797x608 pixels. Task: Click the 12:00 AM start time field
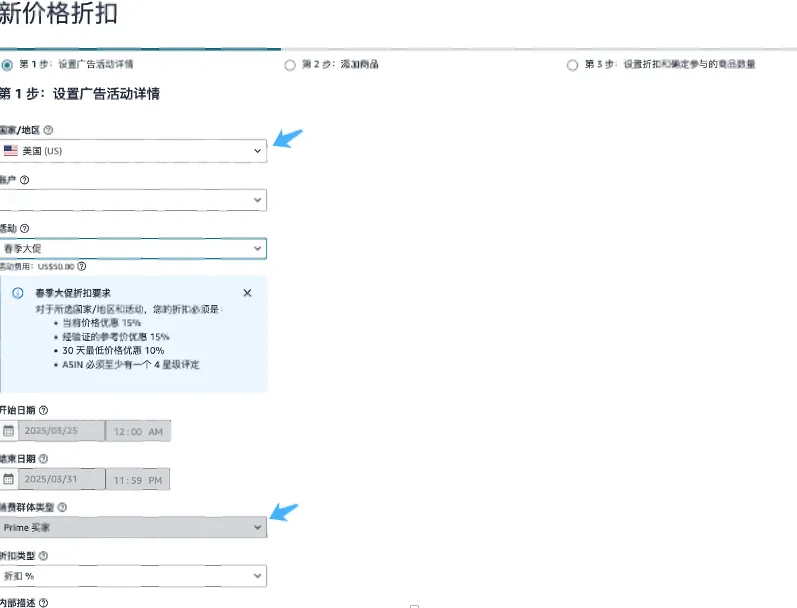point(139,431)
